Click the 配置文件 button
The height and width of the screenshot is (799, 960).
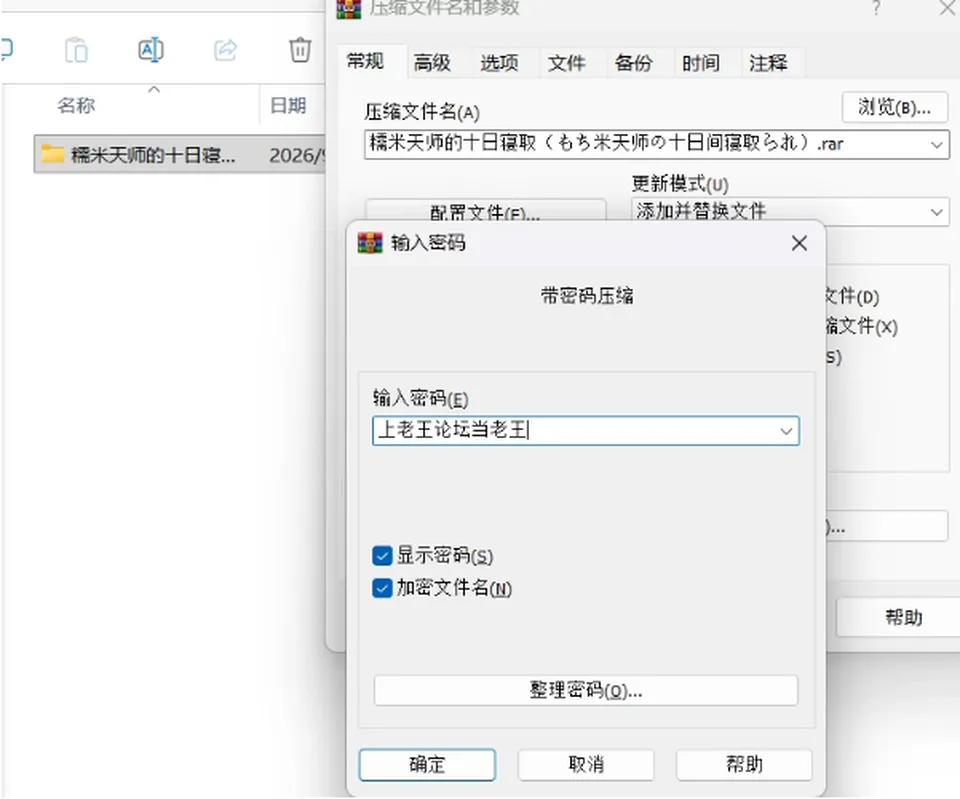[x=486, y=210]
